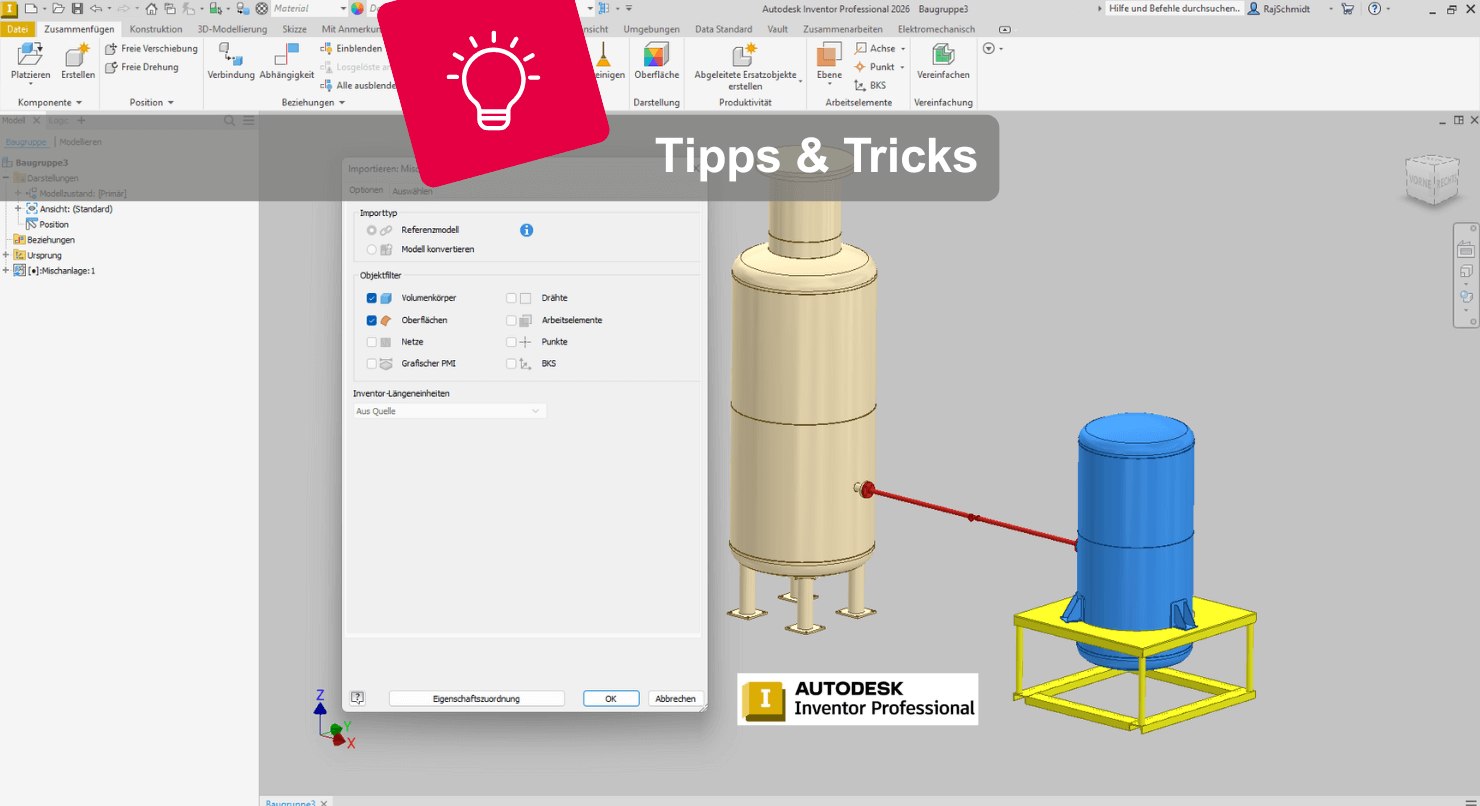1480x806 pixels.
Task: Select the Freie Drehung tool
Action: tap(142, 67)
